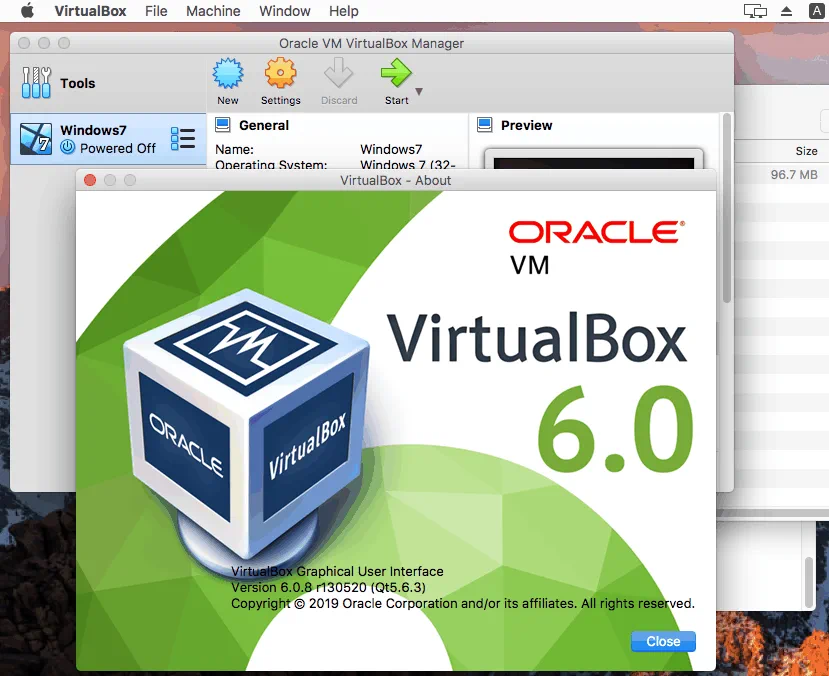Click the screen mirroring icon in menu bar

click(x=755, y=11)
